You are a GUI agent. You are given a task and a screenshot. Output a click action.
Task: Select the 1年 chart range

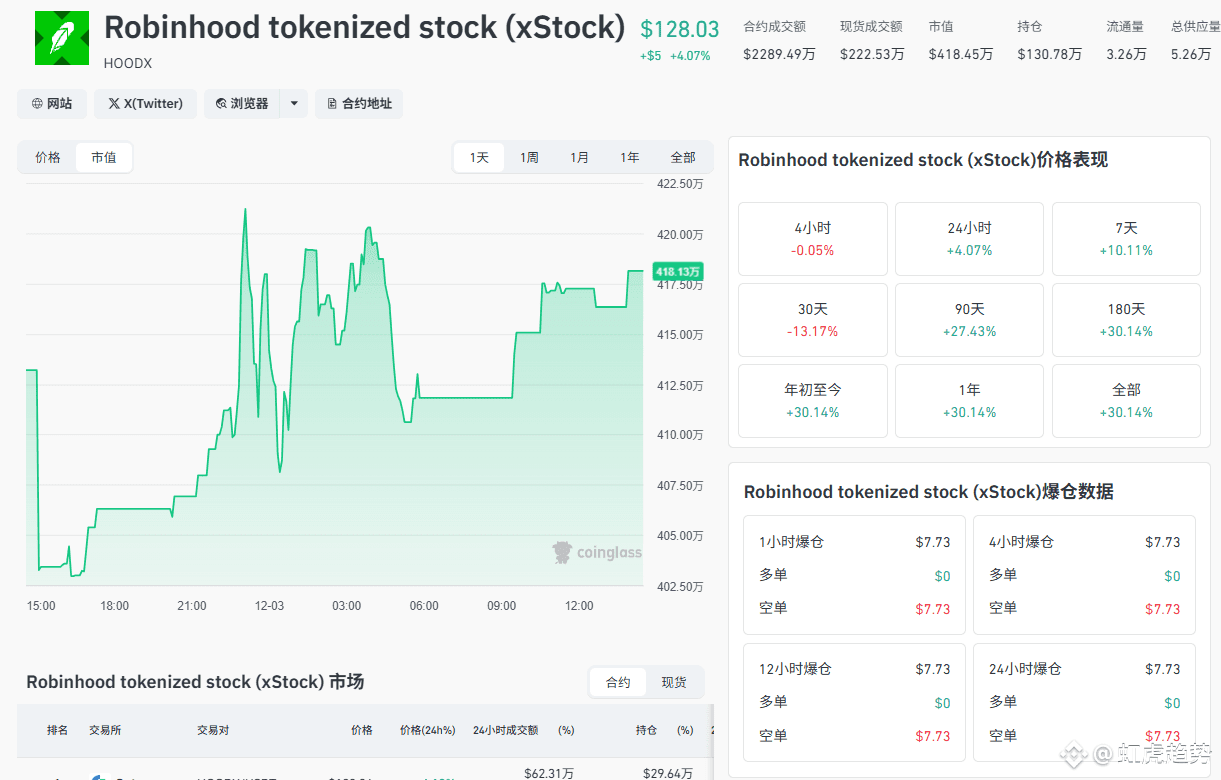[629, 158]
